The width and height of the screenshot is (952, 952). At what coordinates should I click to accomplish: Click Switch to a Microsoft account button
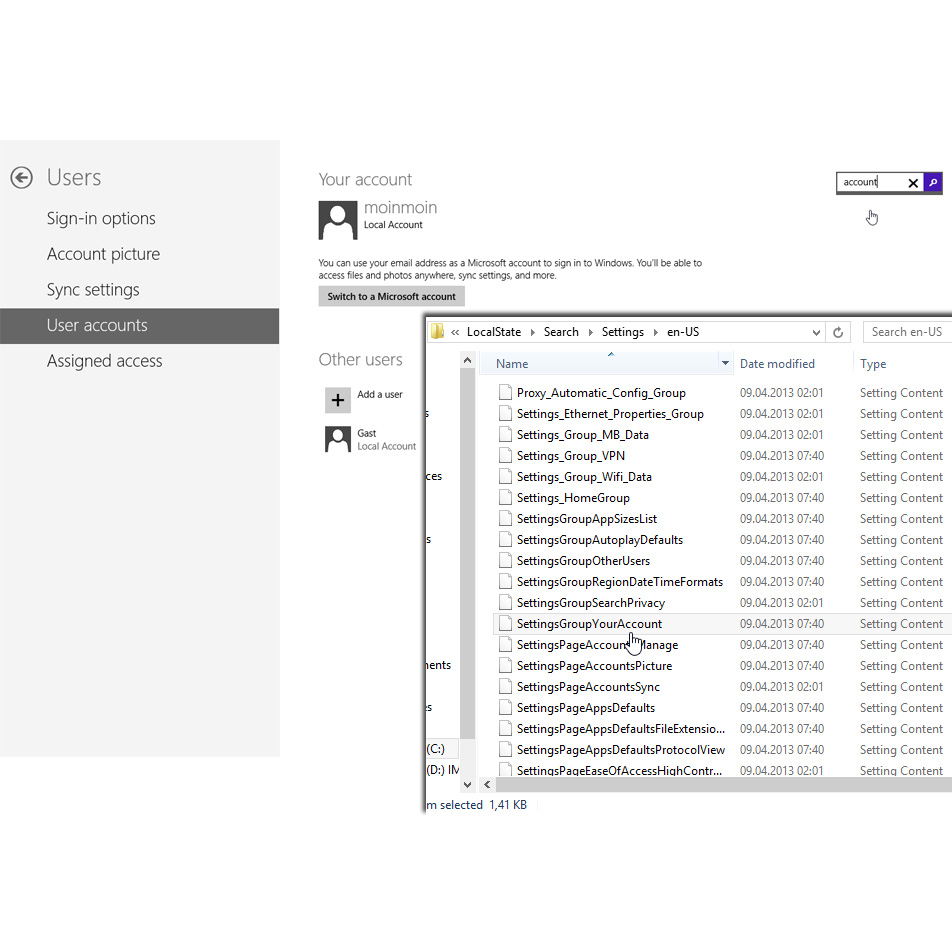point(392,296)
